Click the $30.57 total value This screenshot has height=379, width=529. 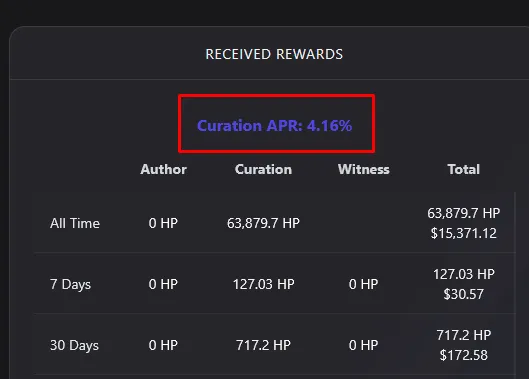click(x=464, y=294)
